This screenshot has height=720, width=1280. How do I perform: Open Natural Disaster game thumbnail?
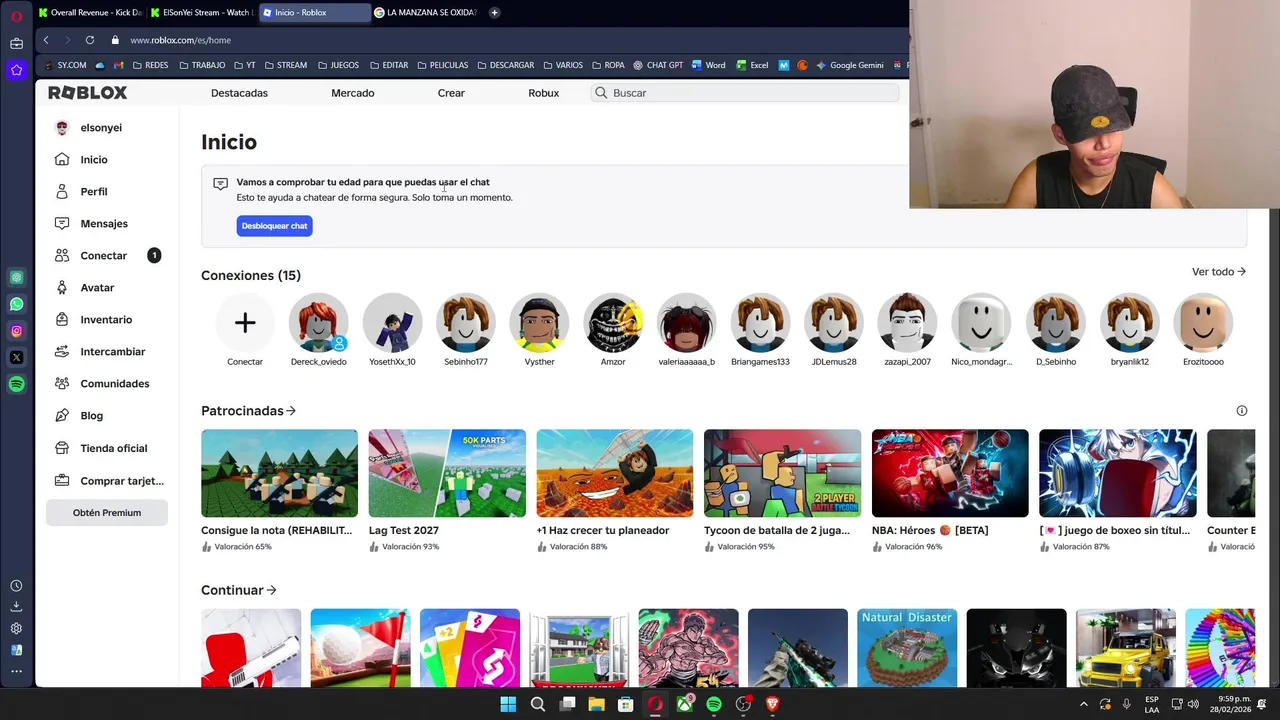click(907, 648)
